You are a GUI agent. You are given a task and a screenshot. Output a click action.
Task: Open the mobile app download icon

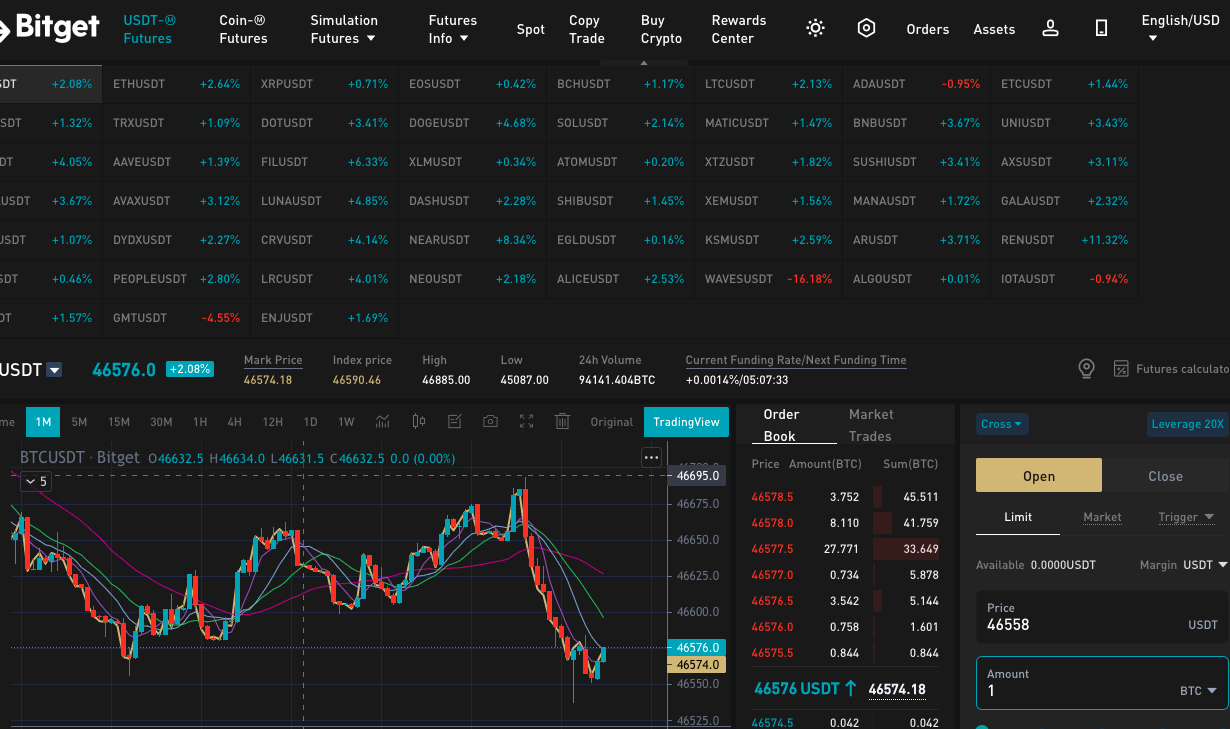coord(1101,29)
